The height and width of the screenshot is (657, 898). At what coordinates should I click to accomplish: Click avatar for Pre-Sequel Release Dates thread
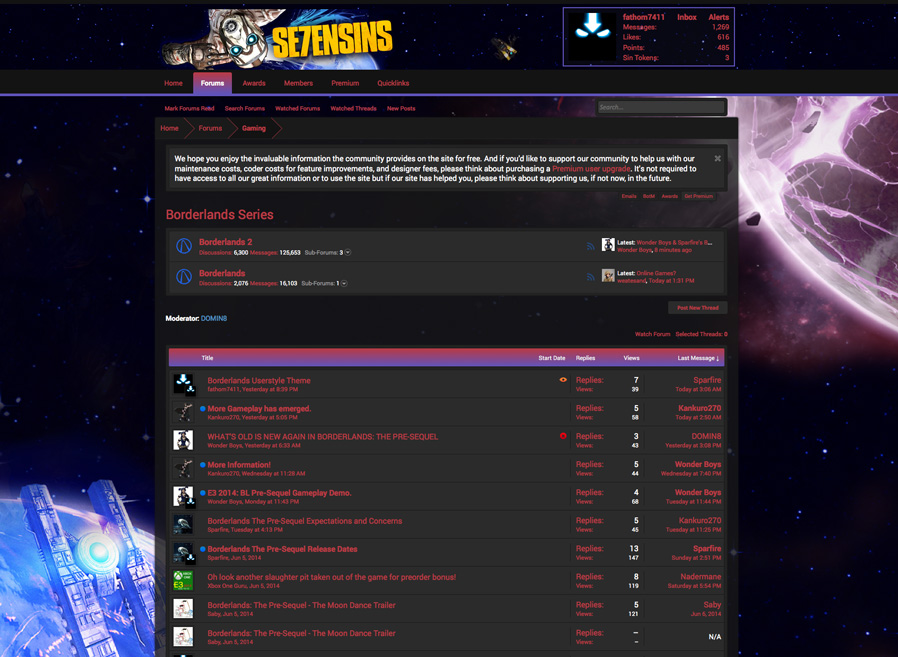click(x=183, y=552)
